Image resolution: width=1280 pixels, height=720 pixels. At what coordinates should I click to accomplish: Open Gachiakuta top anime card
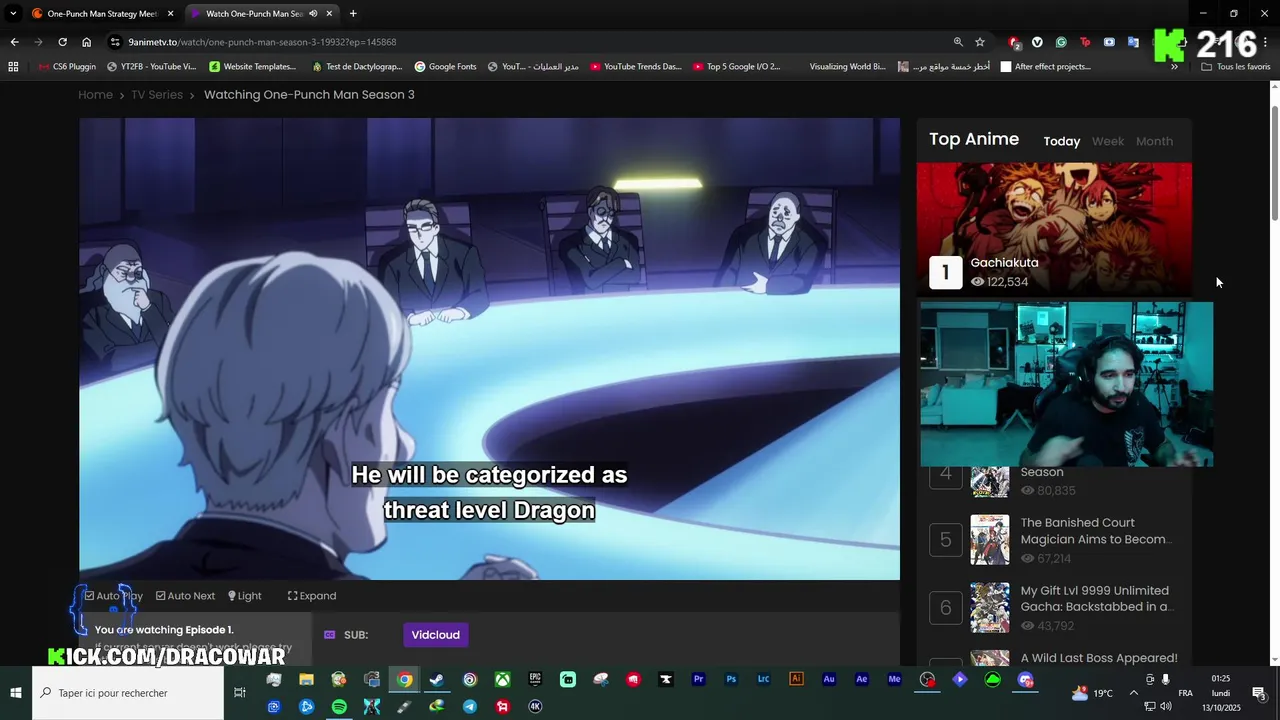(x=1054, y=229)
